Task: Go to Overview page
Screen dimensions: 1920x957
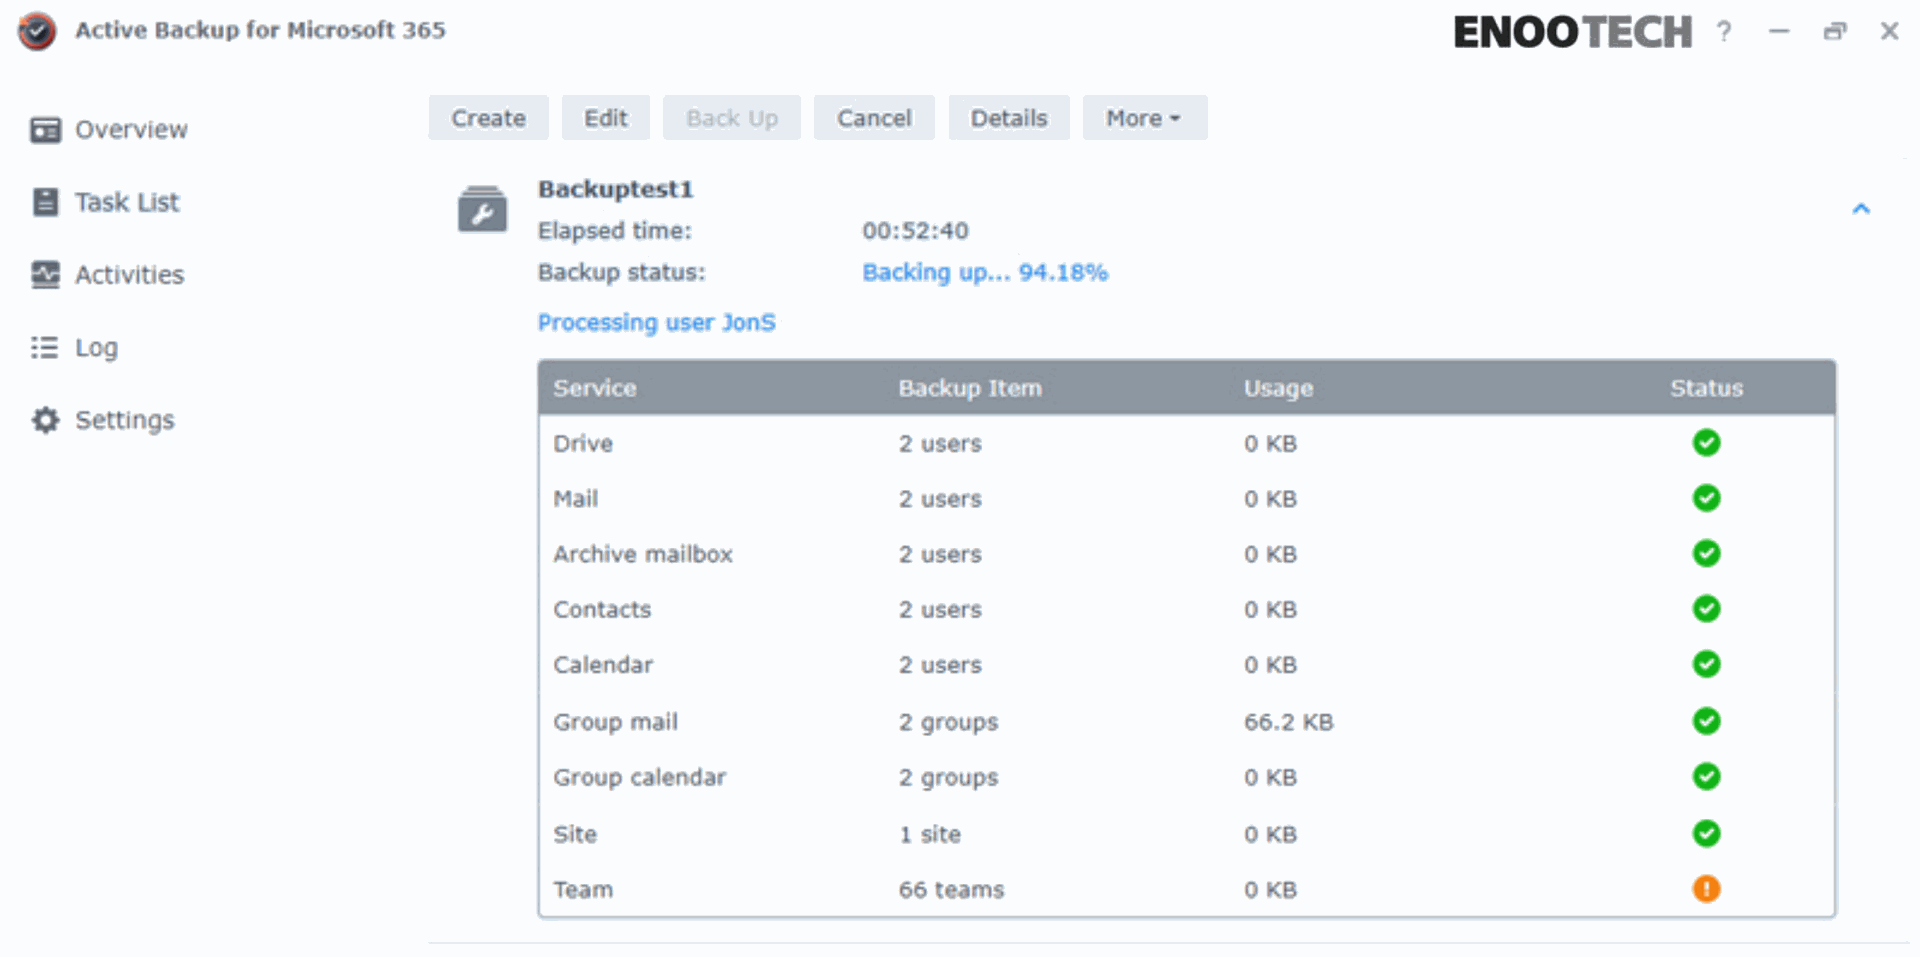Action: point(131,130)
